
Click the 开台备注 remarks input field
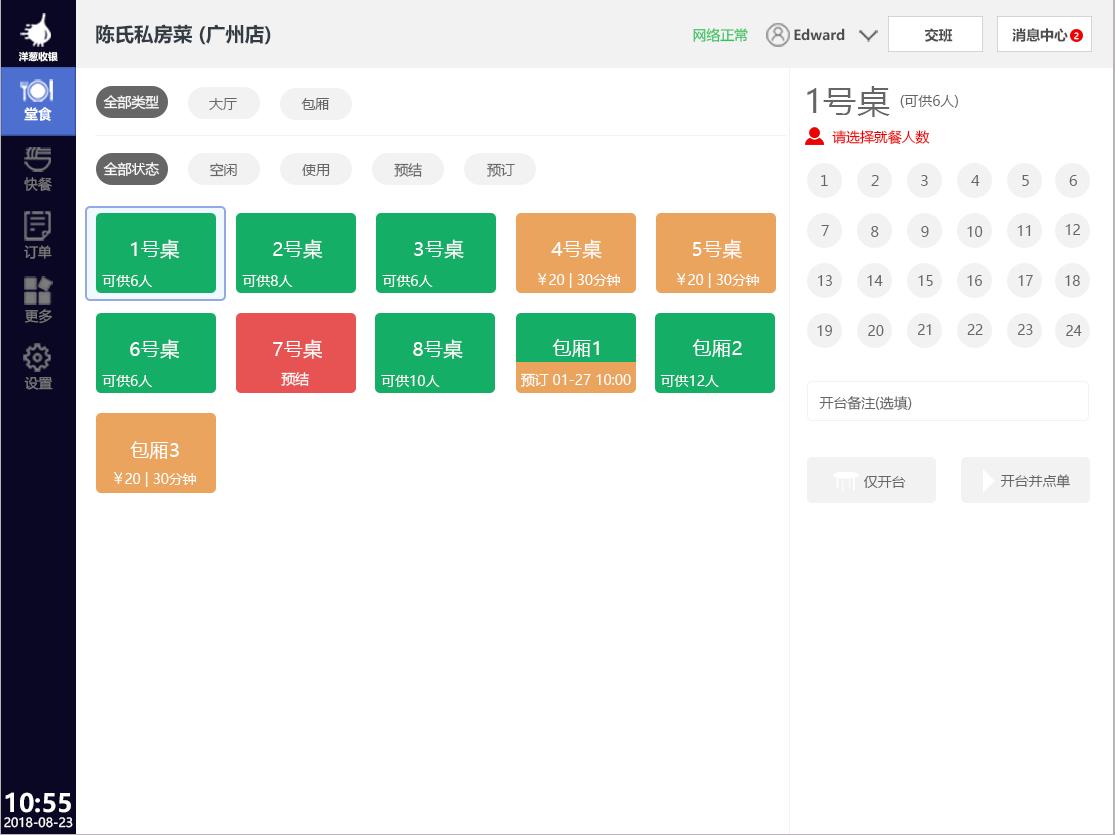tap(948, 402)
